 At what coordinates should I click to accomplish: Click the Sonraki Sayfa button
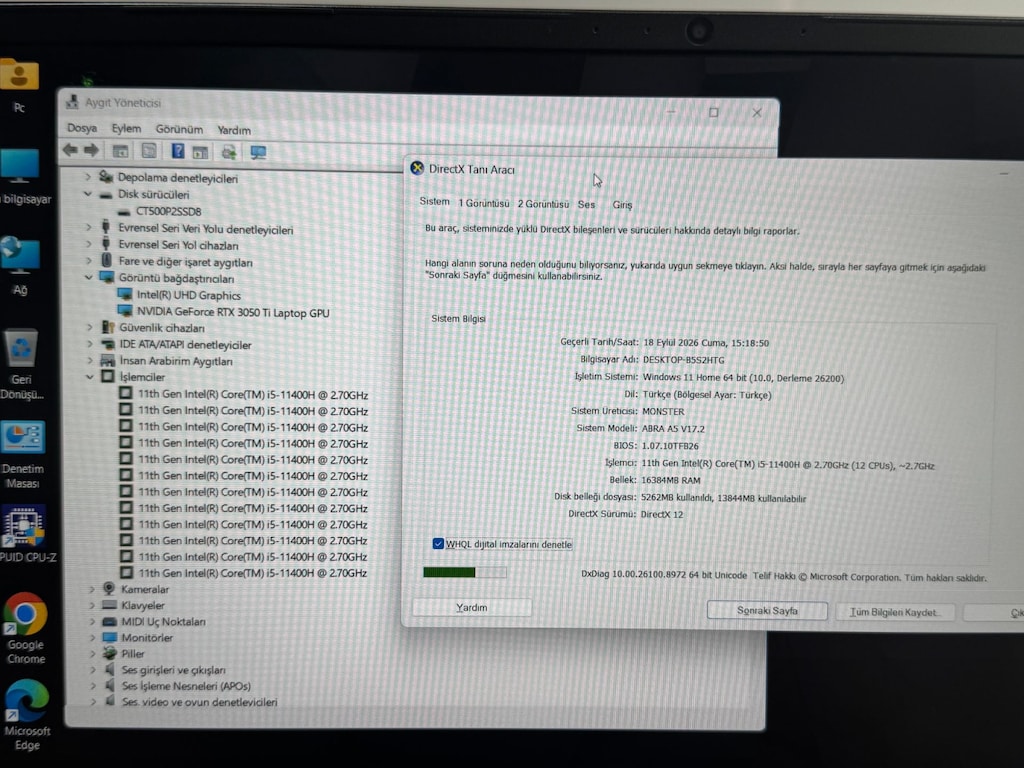coord(767,611)
